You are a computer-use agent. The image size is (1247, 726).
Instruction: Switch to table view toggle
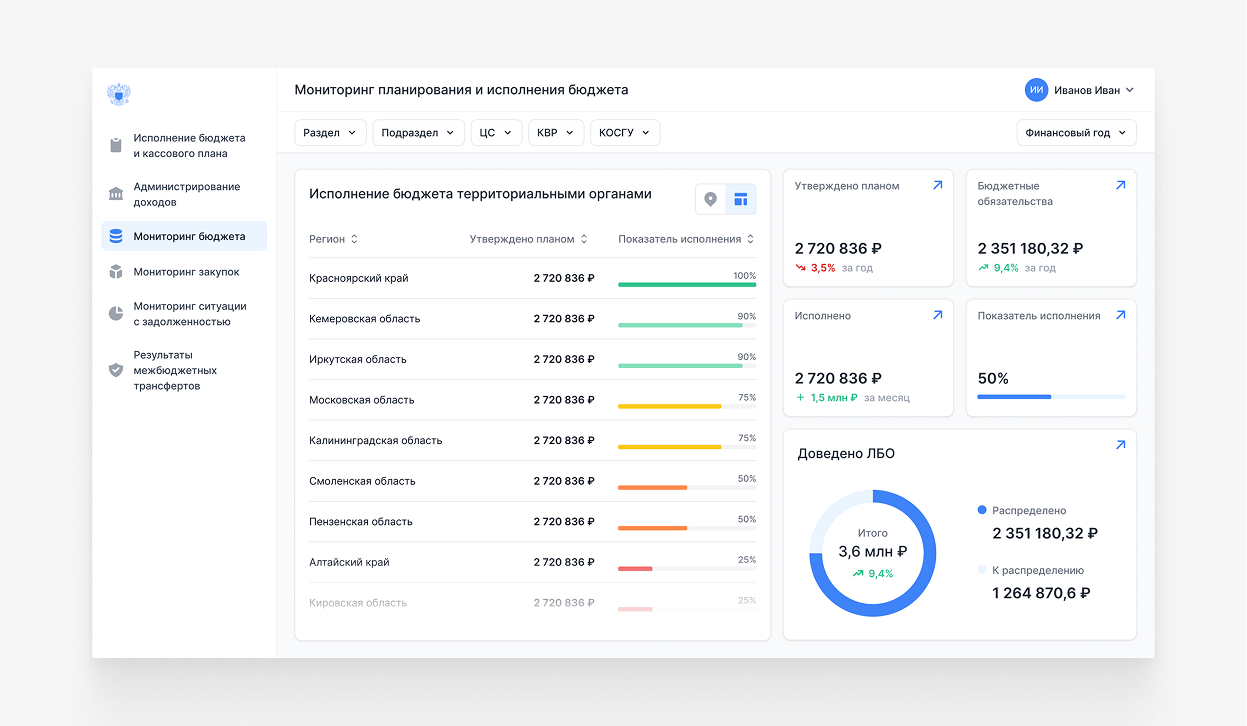click(741, 199)
